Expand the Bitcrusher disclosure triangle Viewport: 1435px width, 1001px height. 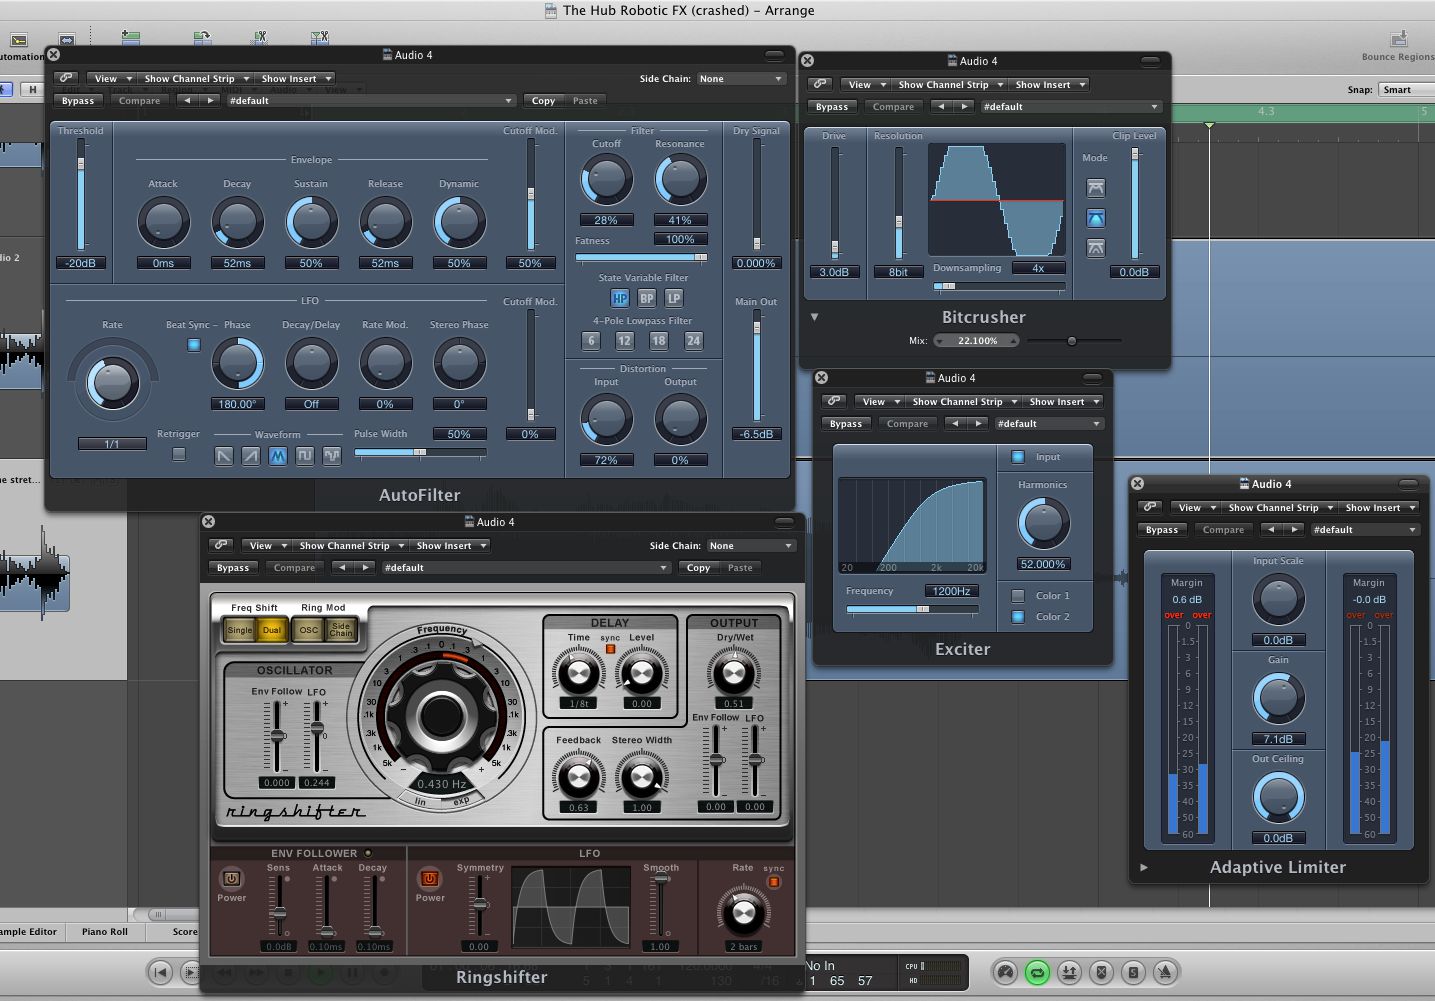814,317
